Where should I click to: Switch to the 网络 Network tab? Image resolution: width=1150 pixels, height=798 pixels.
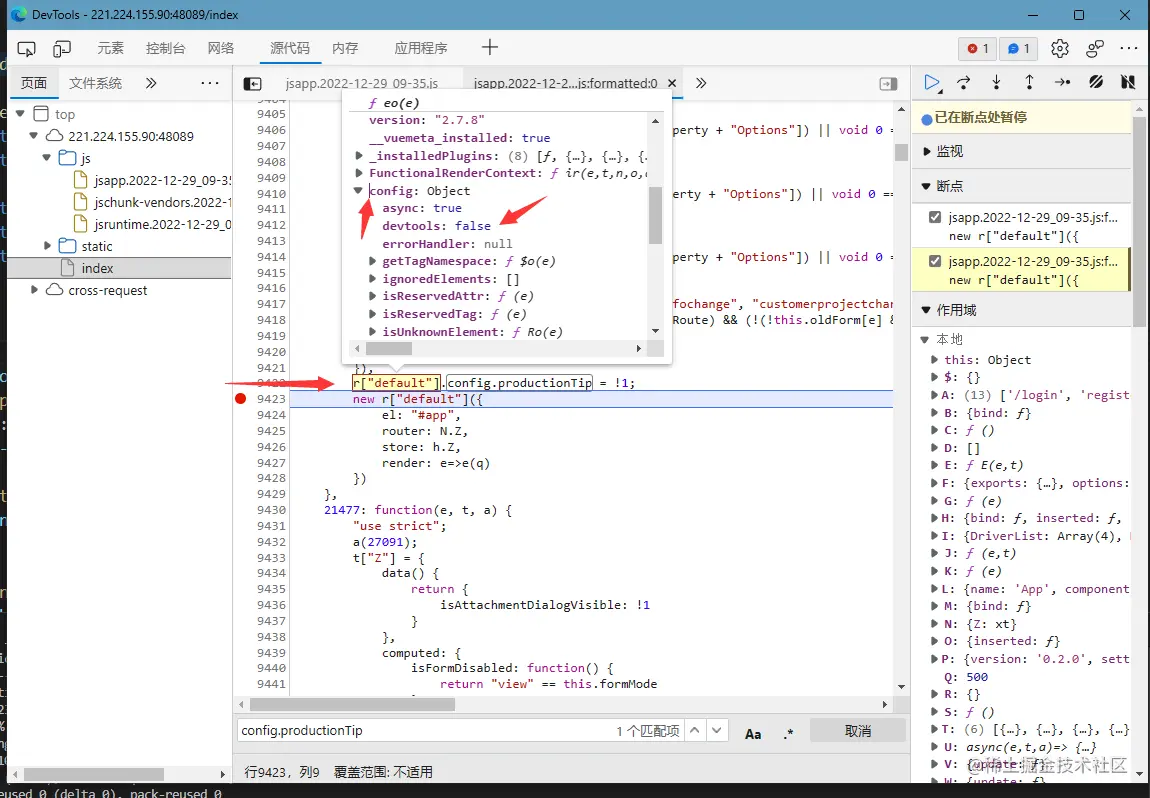[221, 48]
